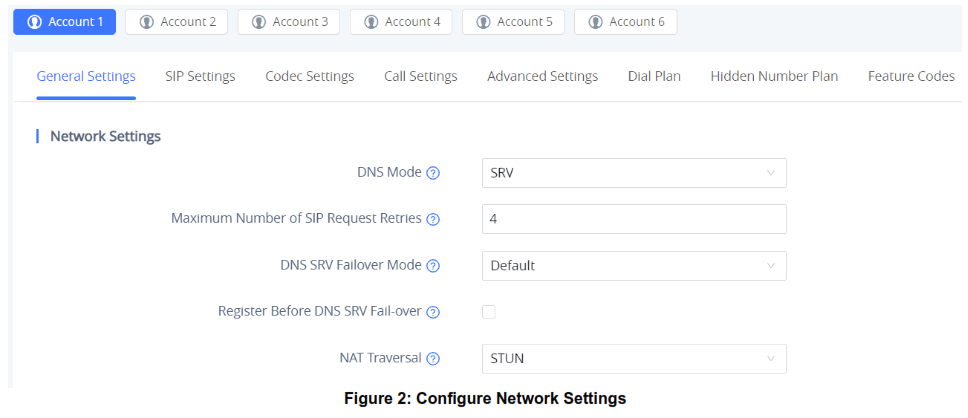Expand the NAT Traversal dropdown showing STUN

coord(634,359)
